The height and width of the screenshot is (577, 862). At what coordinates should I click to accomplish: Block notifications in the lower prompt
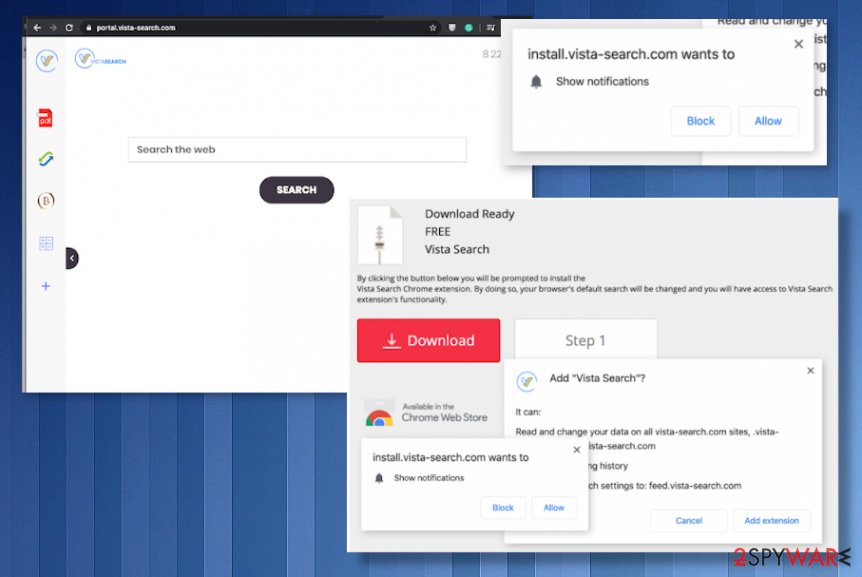[502, 508]
